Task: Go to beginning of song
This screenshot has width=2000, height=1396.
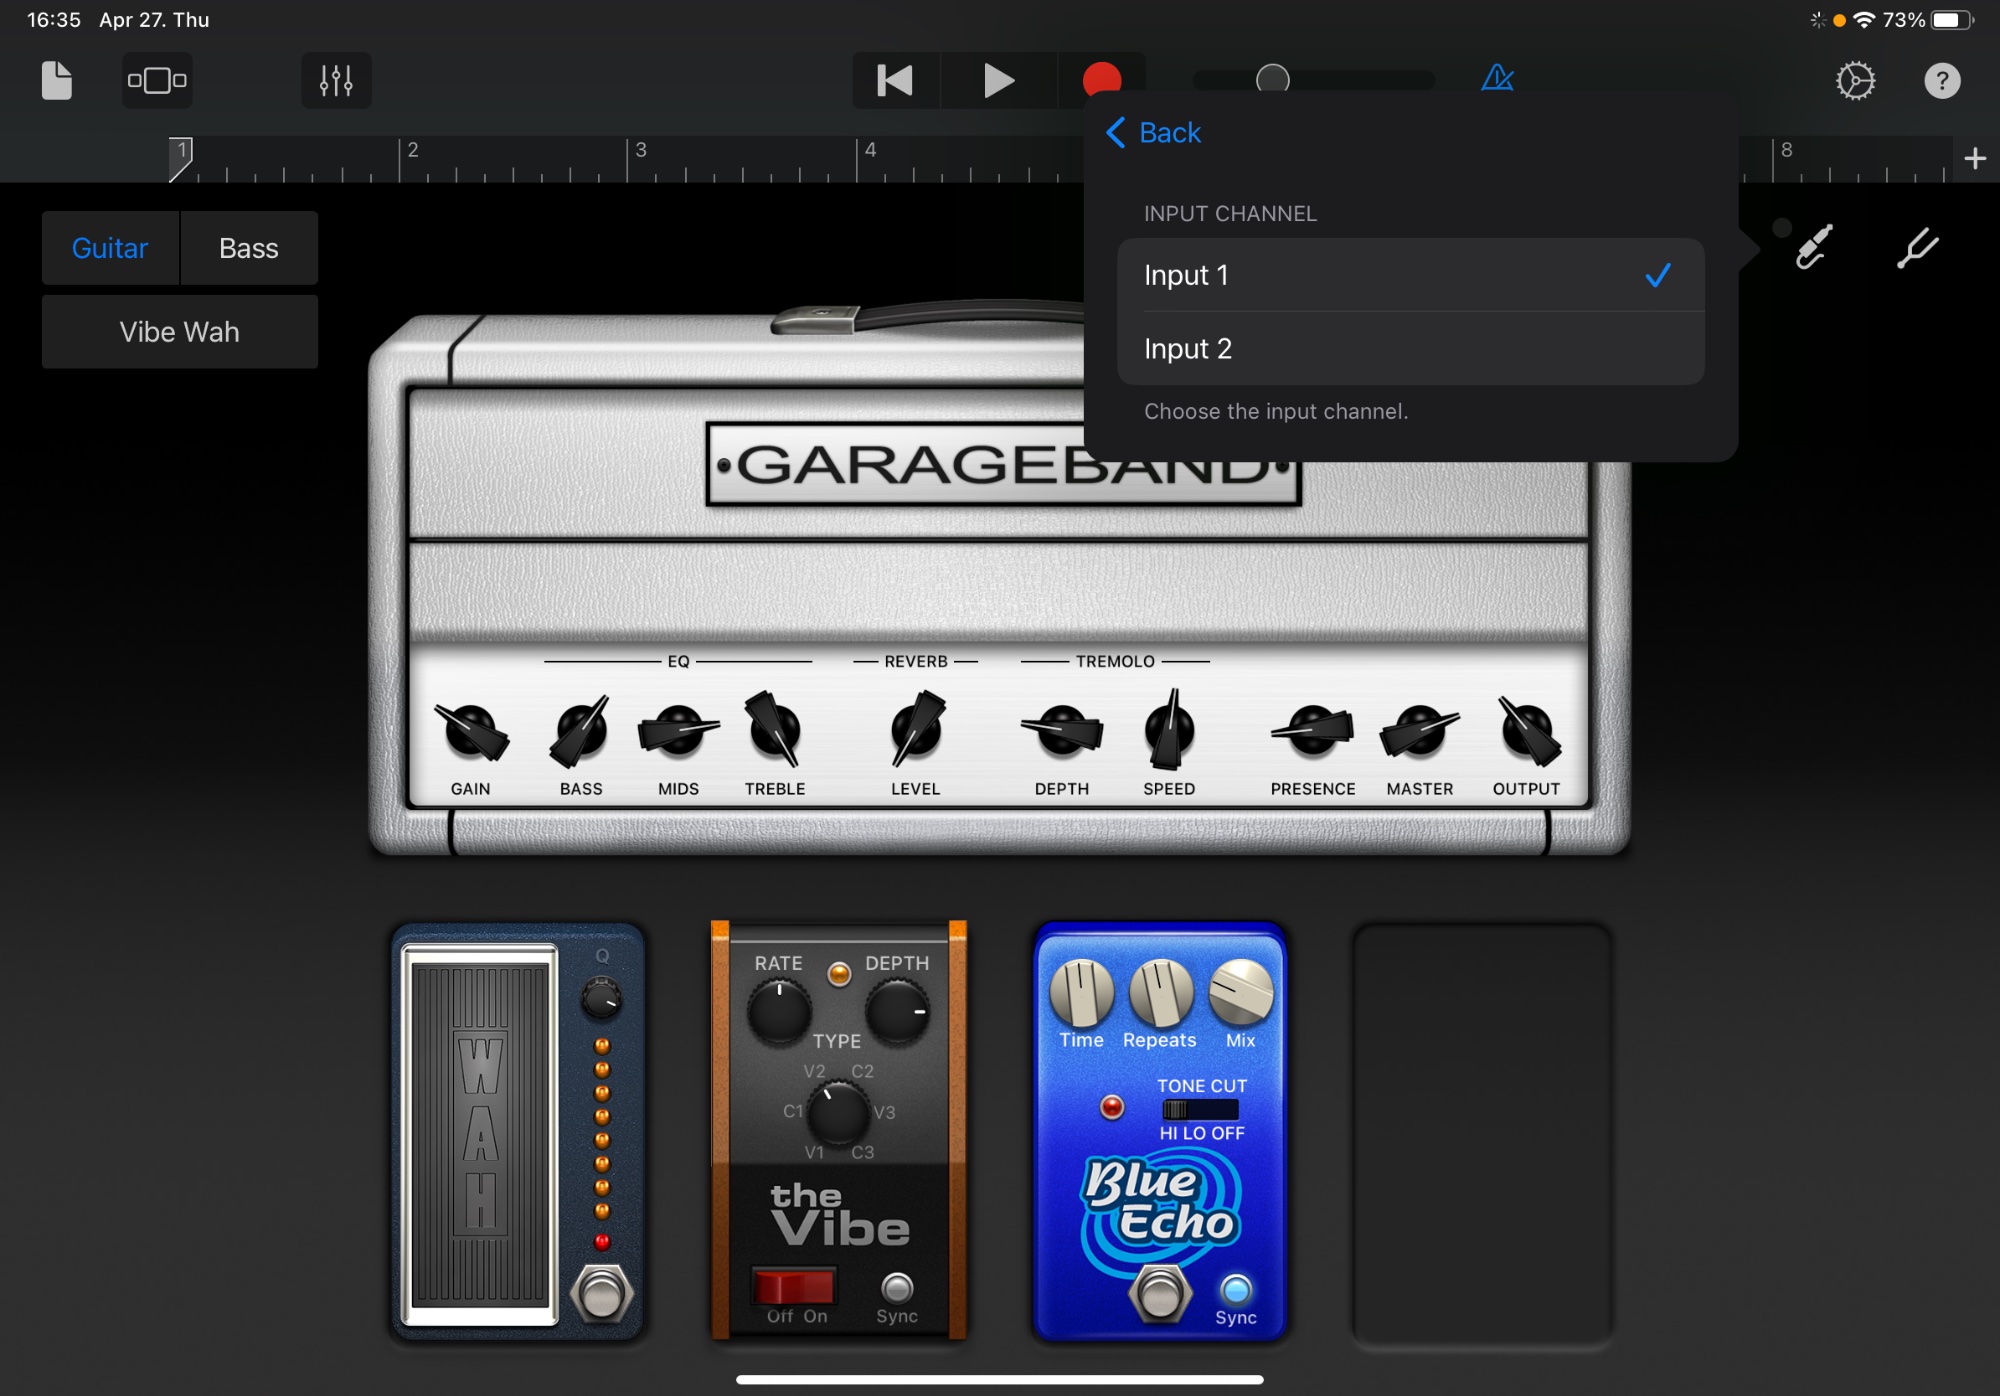Action: click(x=895, y=80)
